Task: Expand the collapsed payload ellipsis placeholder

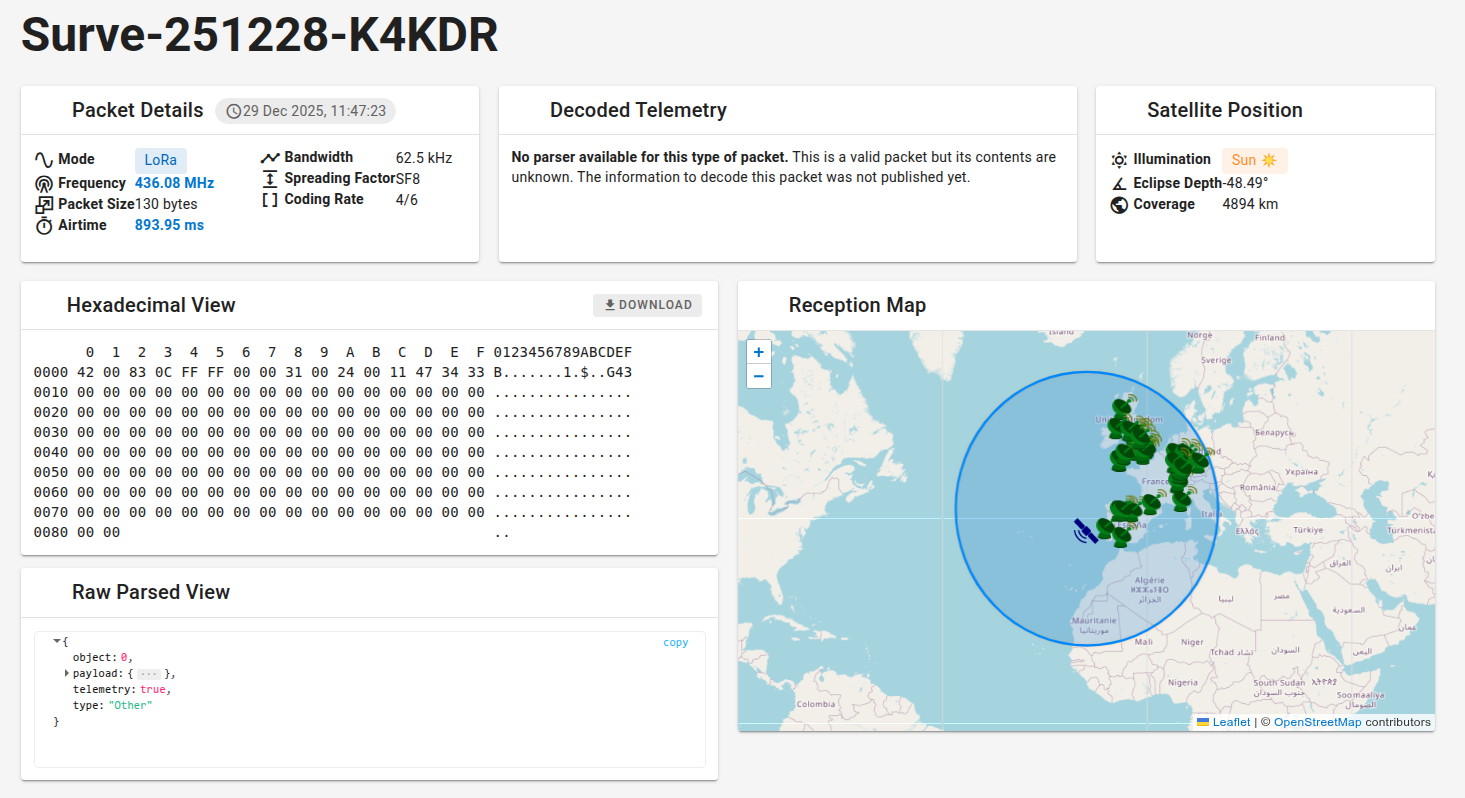Action: pyautogui.click(x=149, y=674)
